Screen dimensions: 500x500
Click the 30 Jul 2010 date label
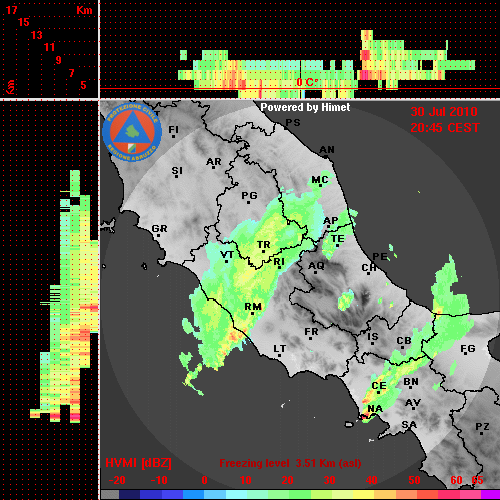pos(444,112)
